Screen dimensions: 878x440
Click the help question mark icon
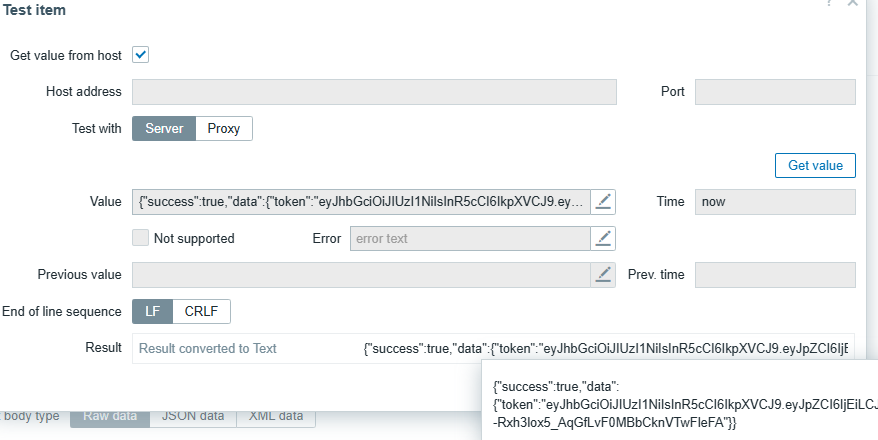click(829, 4)
